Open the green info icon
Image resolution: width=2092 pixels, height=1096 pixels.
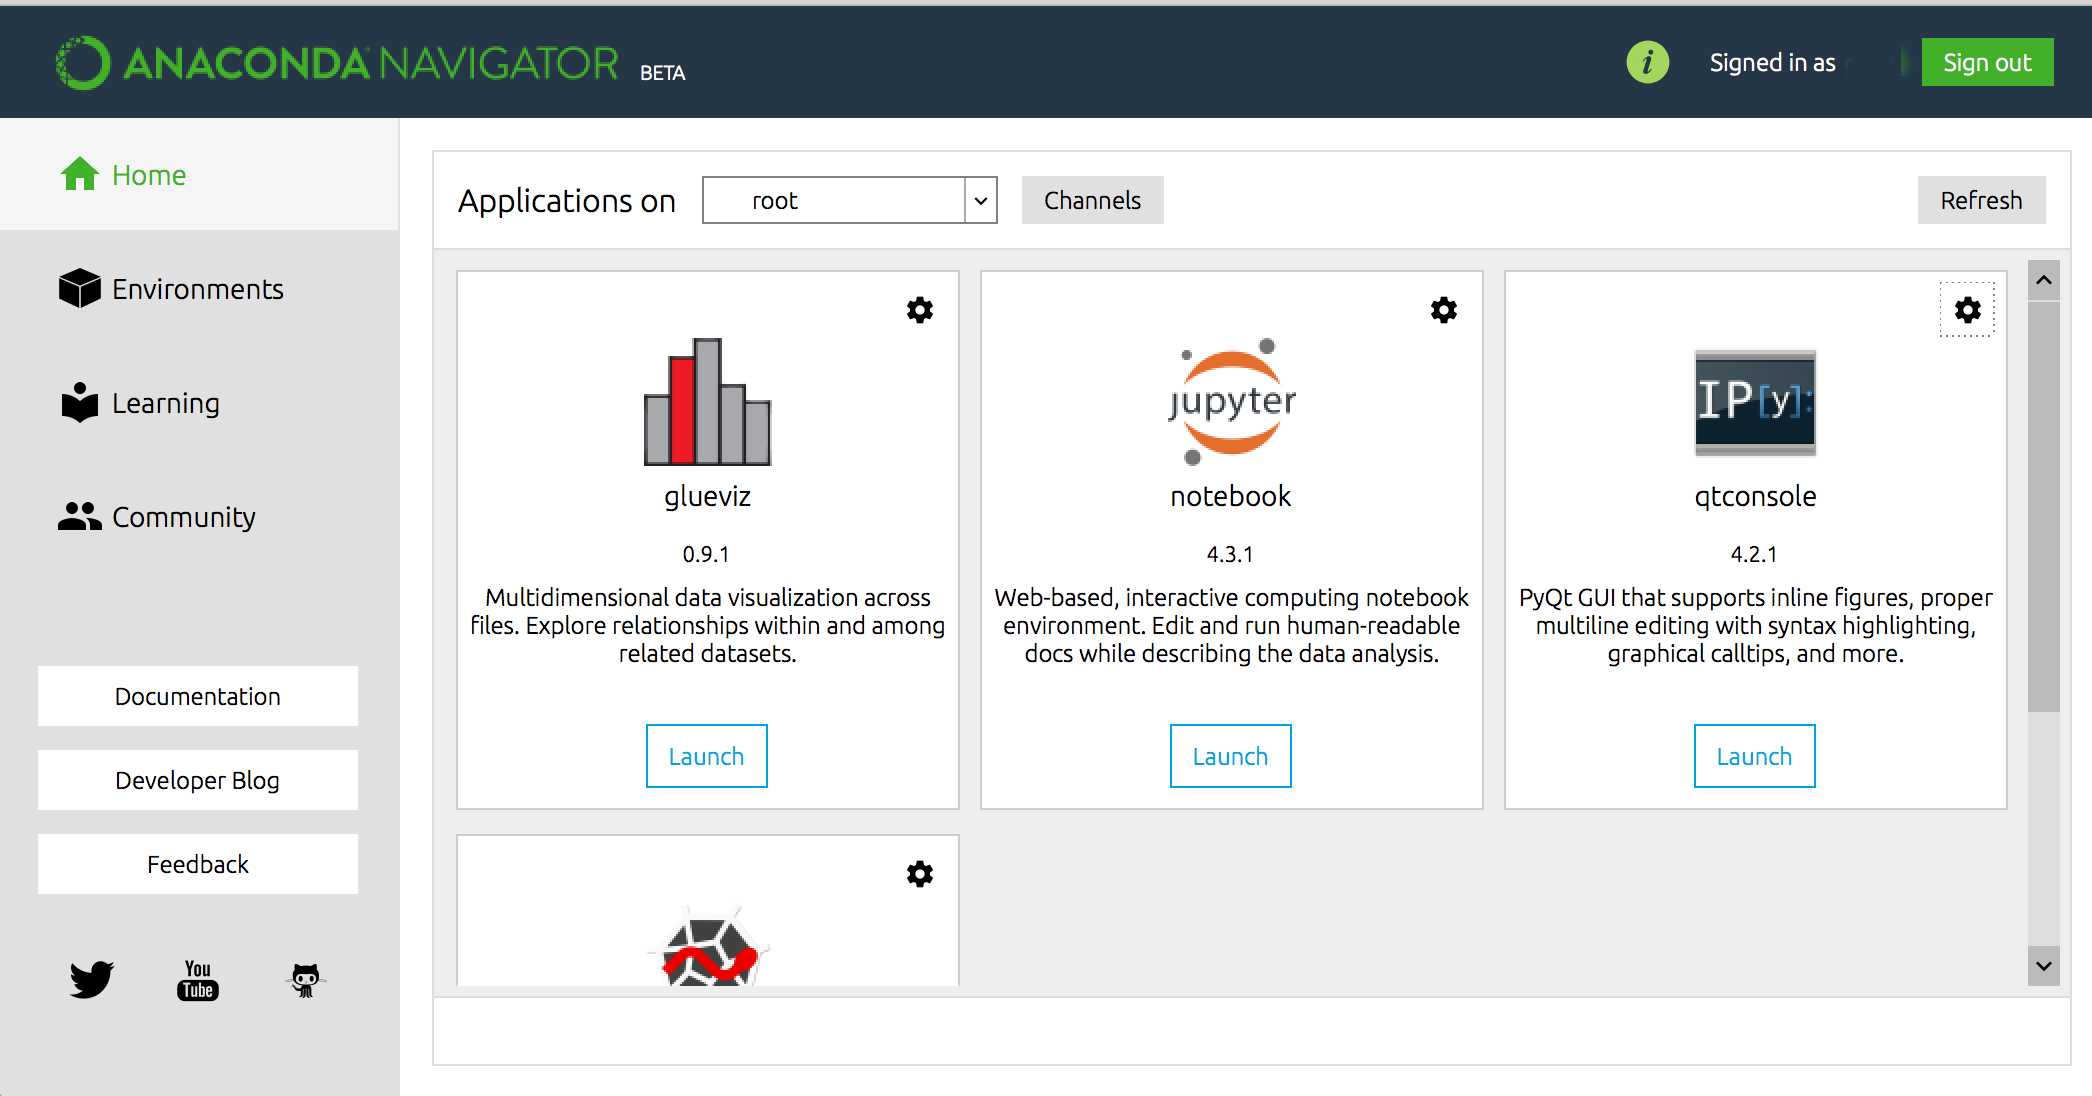(x=1647, y=63)
